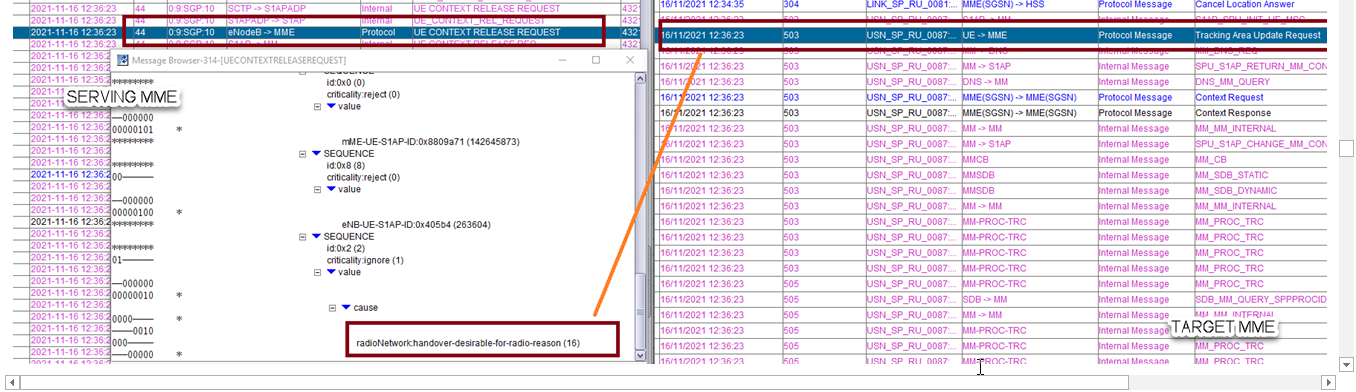Collapse the value node under id:0x0
Screen dimensions: 1356x392
pos(318,107)
